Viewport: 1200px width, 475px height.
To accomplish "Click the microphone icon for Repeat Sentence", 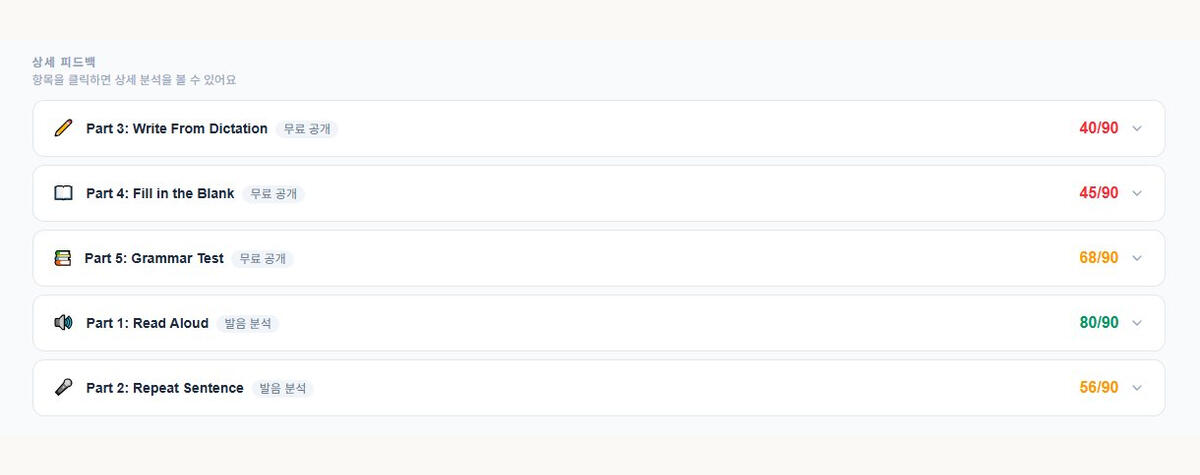I will click(x=63, y=388).
